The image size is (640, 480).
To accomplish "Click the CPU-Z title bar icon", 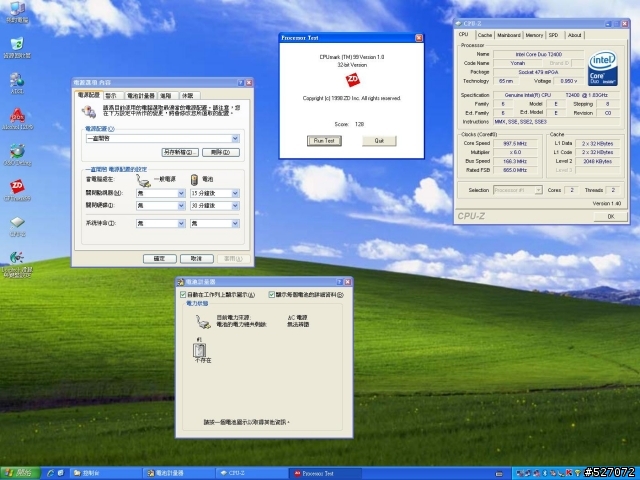I will pyautogui.click(x=458, y=24).
